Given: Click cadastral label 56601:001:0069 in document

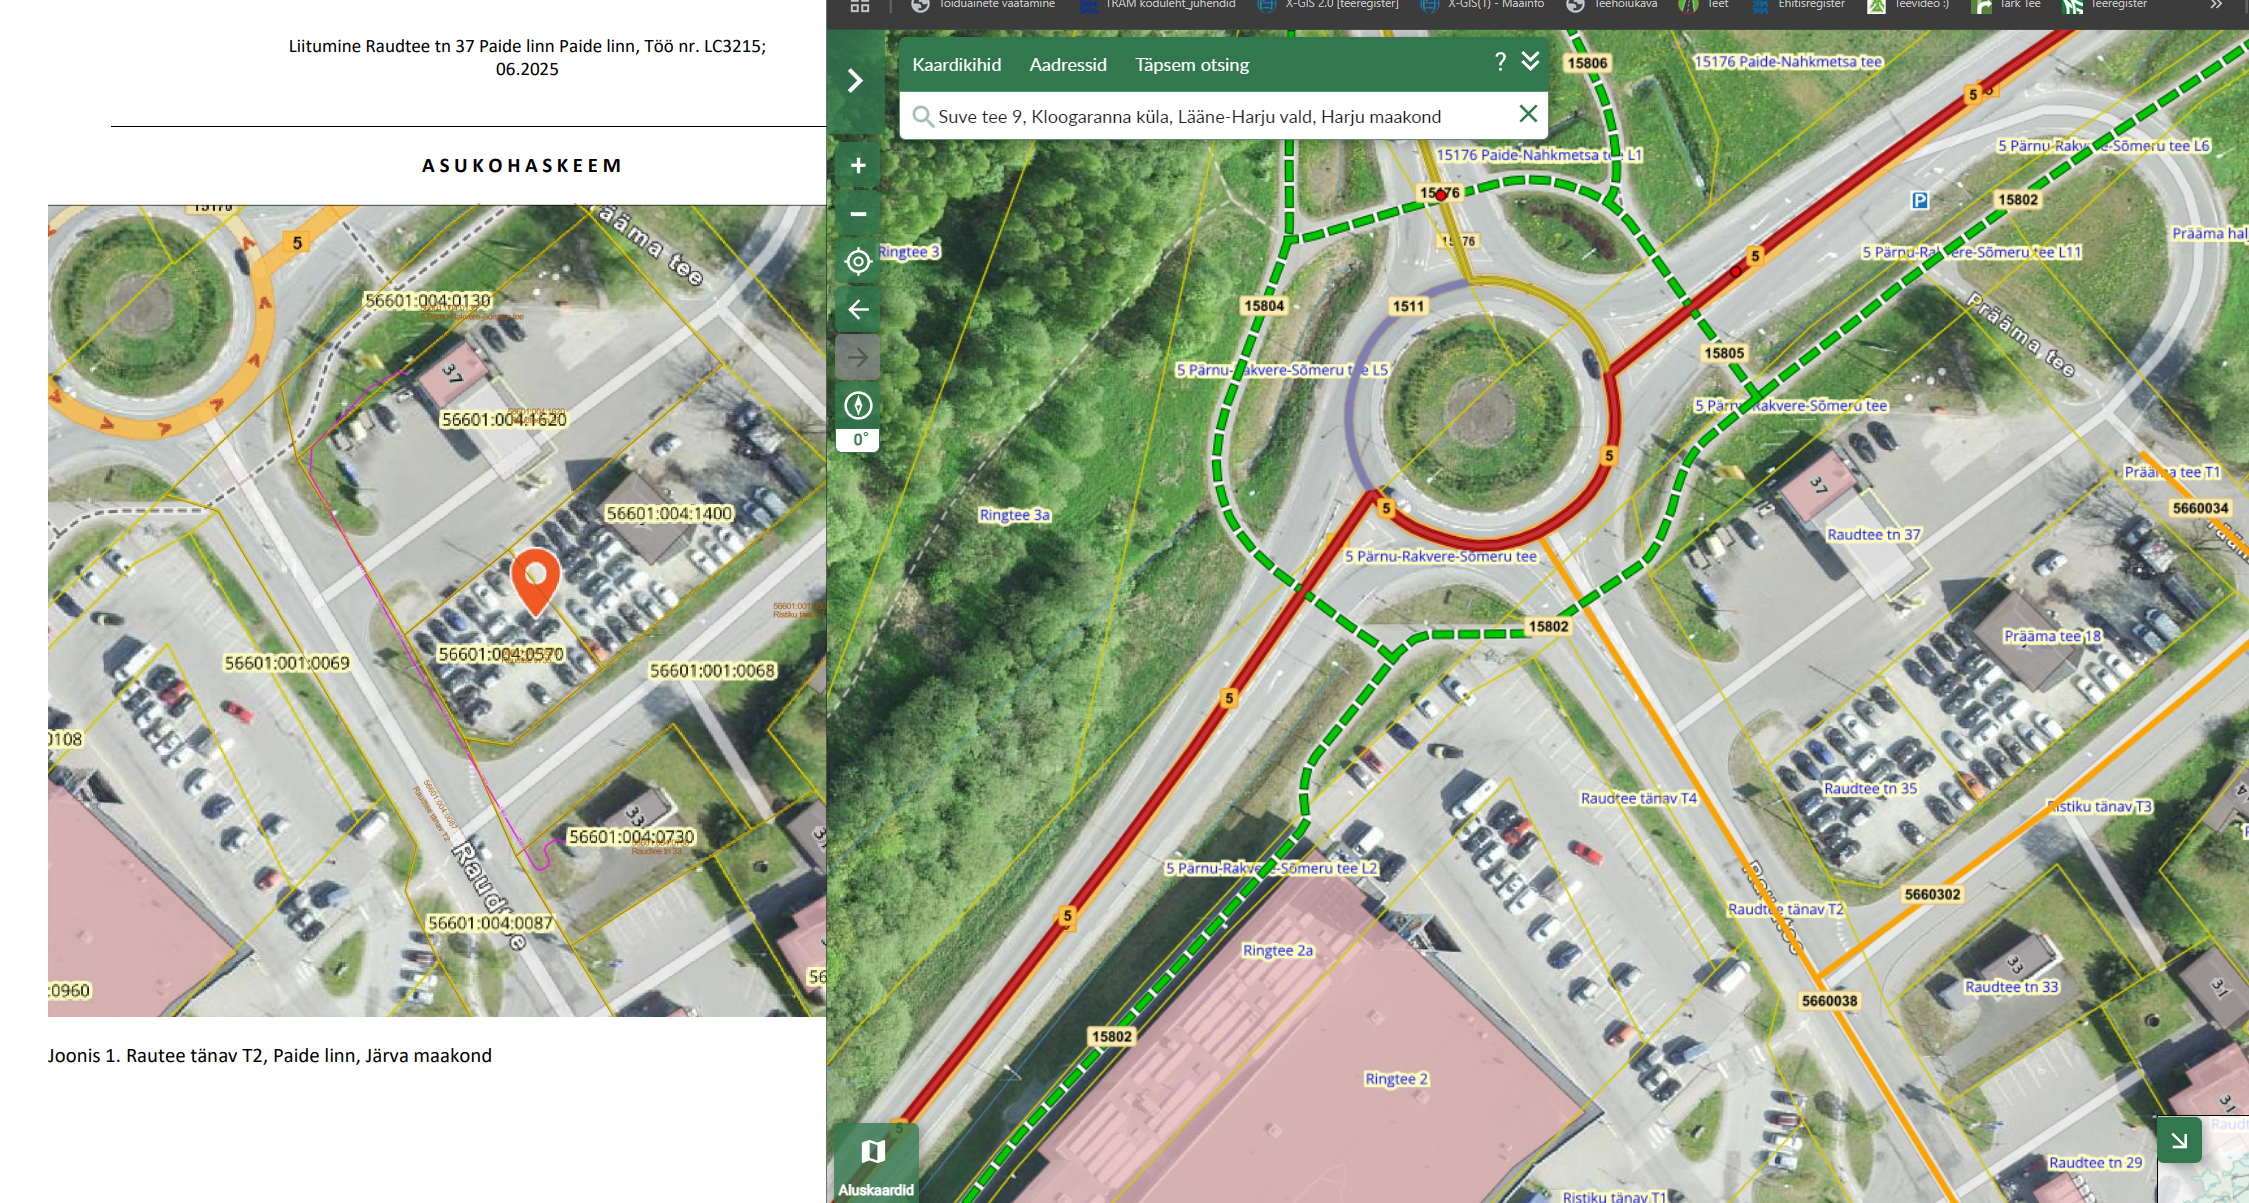Looking at the screenshot, I should pyautogui.click(x=287, y=663).
